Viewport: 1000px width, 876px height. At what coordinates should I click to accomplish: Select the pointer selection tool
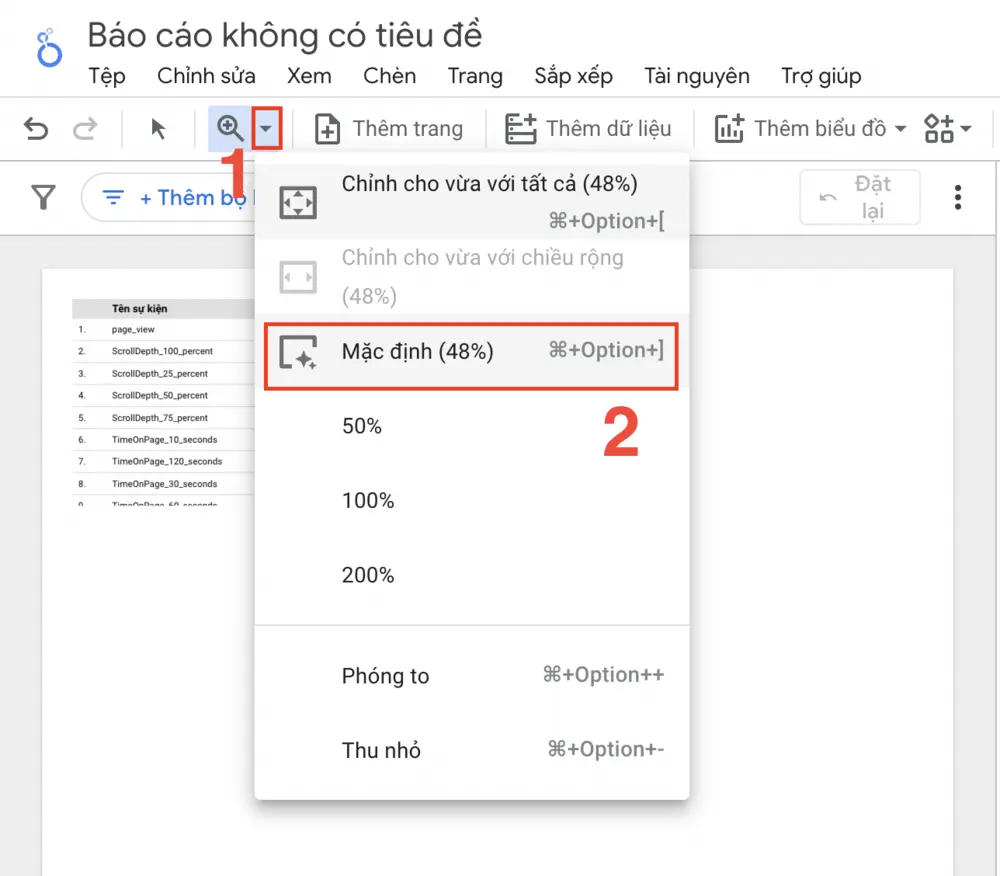(158, 129)
